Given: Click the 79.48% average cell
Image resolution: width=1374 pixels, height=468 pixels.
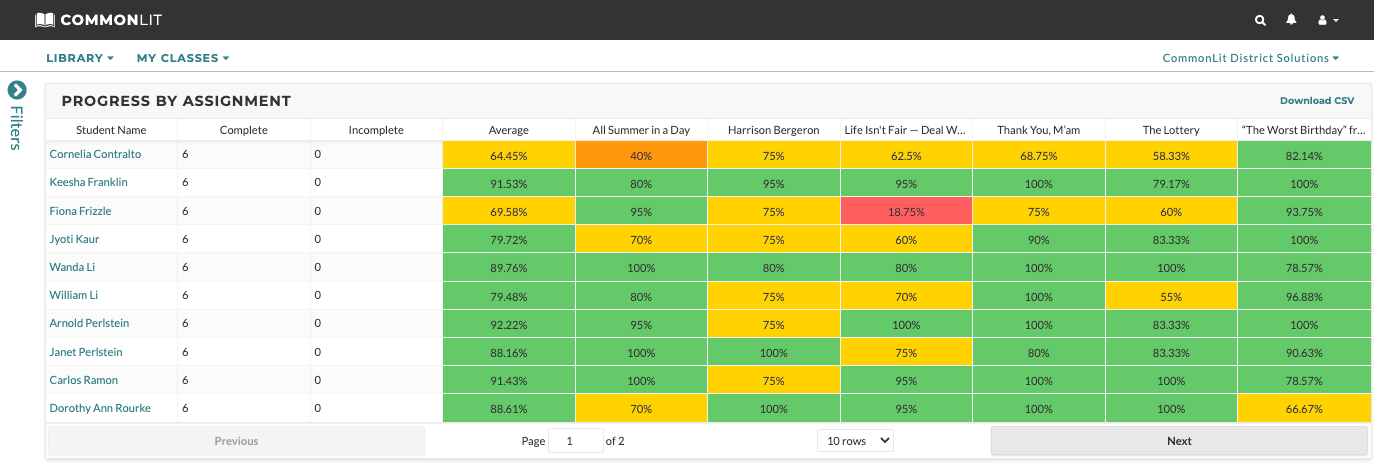Looking at the screenshot, I should (x=509, y=296).
